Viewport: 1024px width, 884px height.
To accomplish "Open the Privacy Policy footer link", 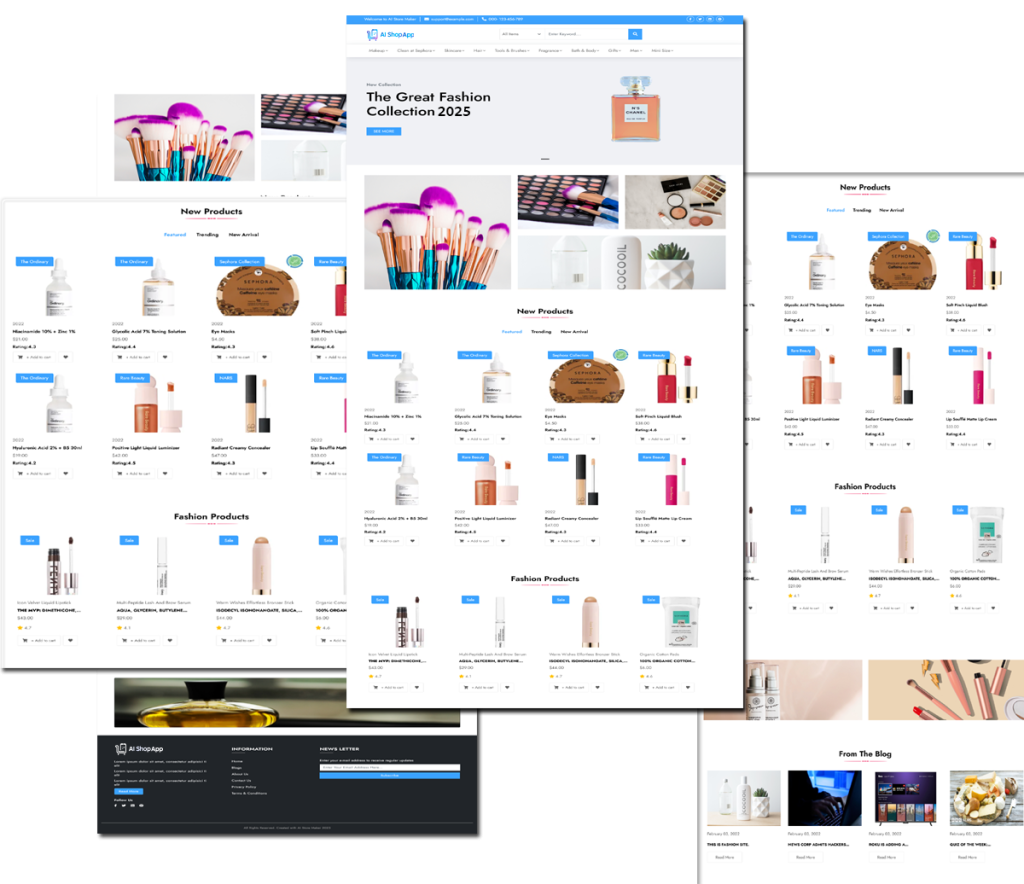I will pos(242,787).
